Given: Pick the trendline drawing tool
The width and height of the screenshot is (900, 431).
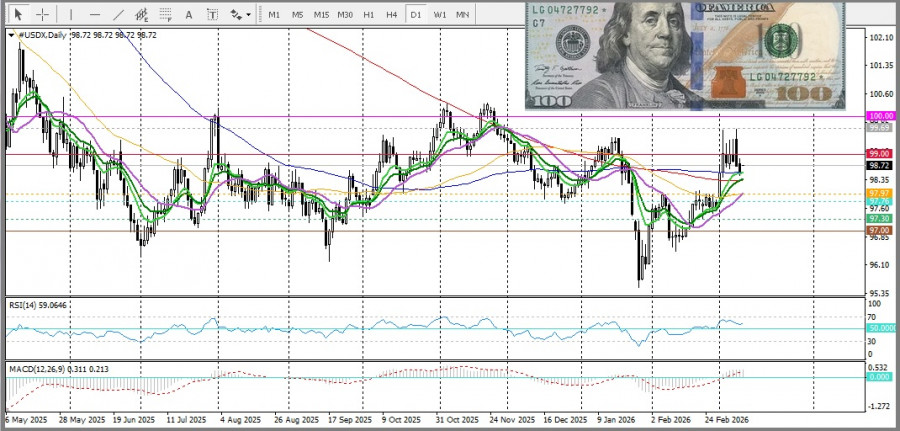Looking at the screenshot, I should (x=119, y=15).
